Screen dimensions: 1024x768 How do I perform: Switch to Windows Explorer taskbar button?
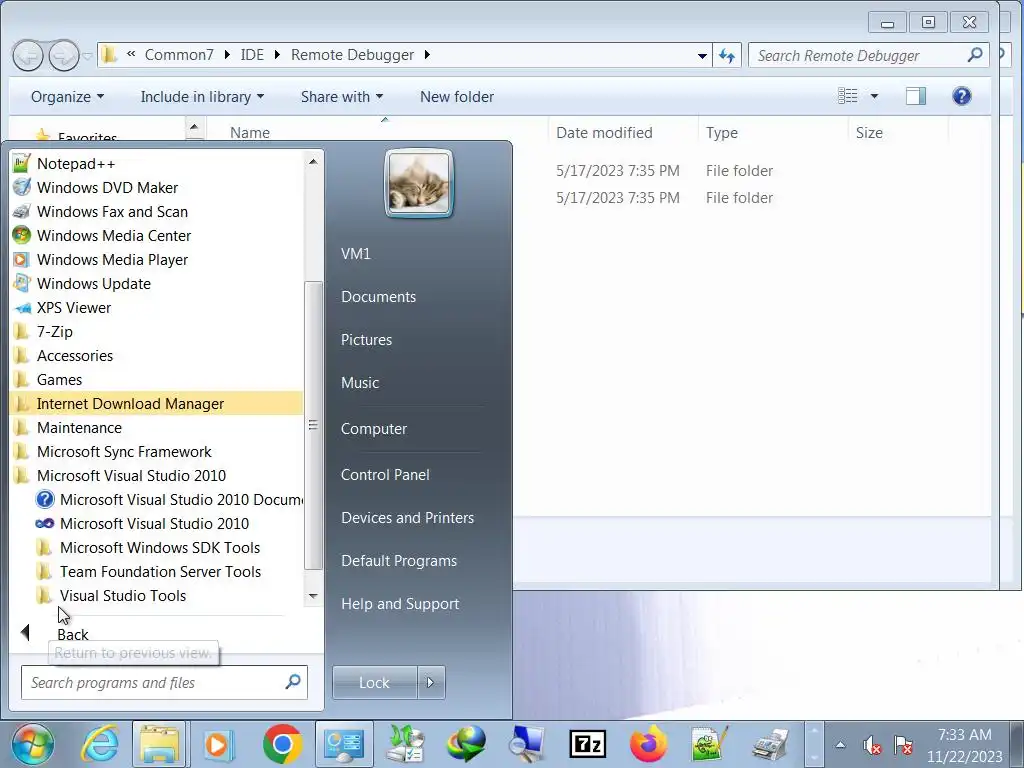159,744
